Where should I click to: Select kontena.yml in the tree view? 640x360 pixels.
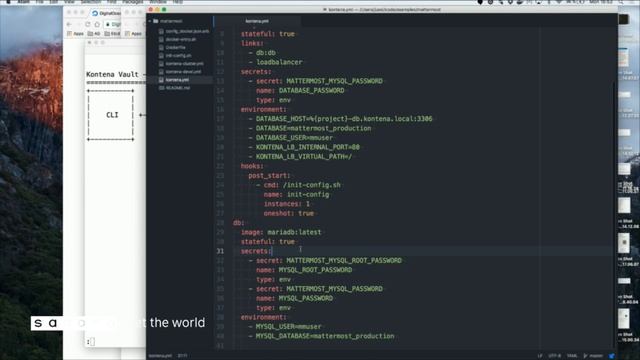point(177,80)
